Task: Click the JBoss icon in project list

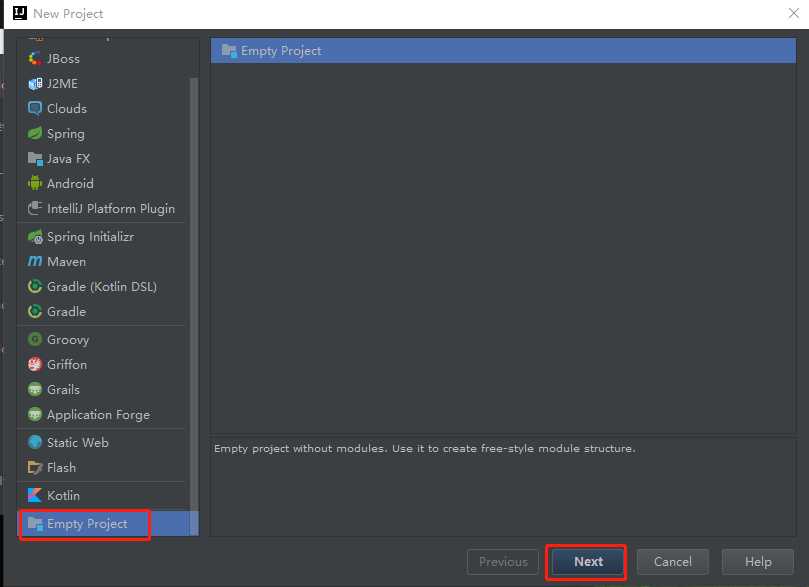Action: [35, 59]
